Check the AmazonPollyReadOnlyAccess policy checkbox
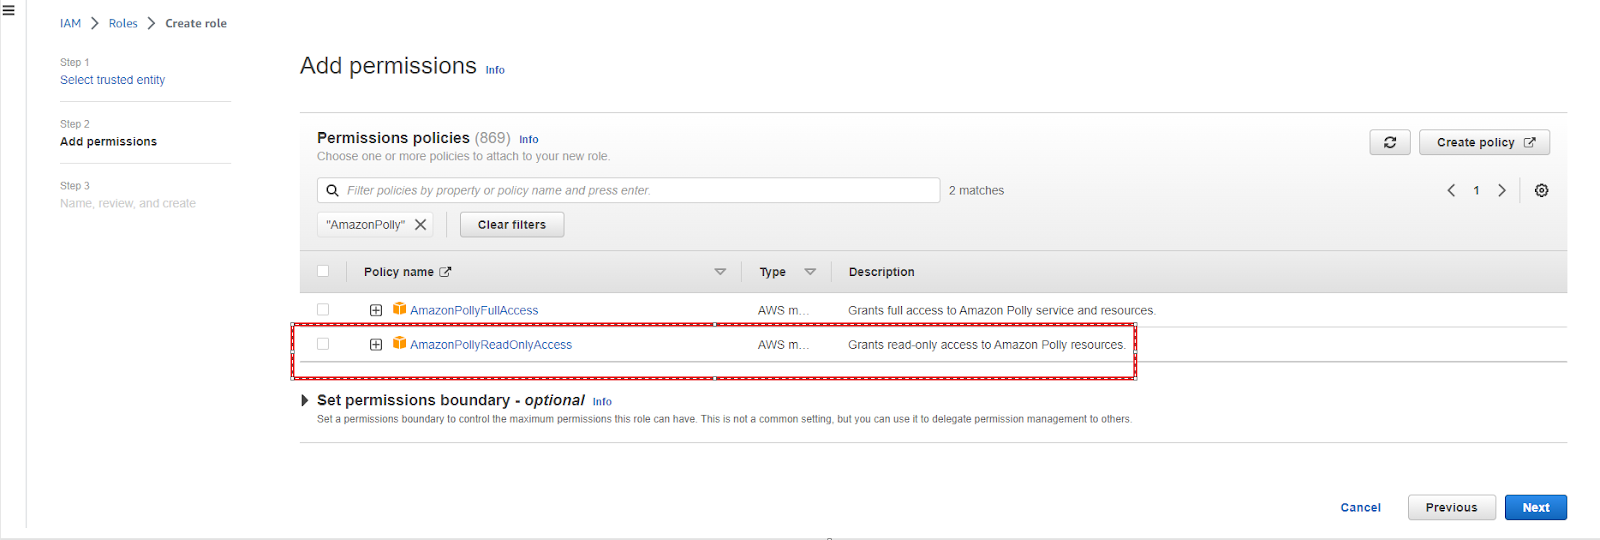This screenshot has height=540, width=1600. click(323, 344)
